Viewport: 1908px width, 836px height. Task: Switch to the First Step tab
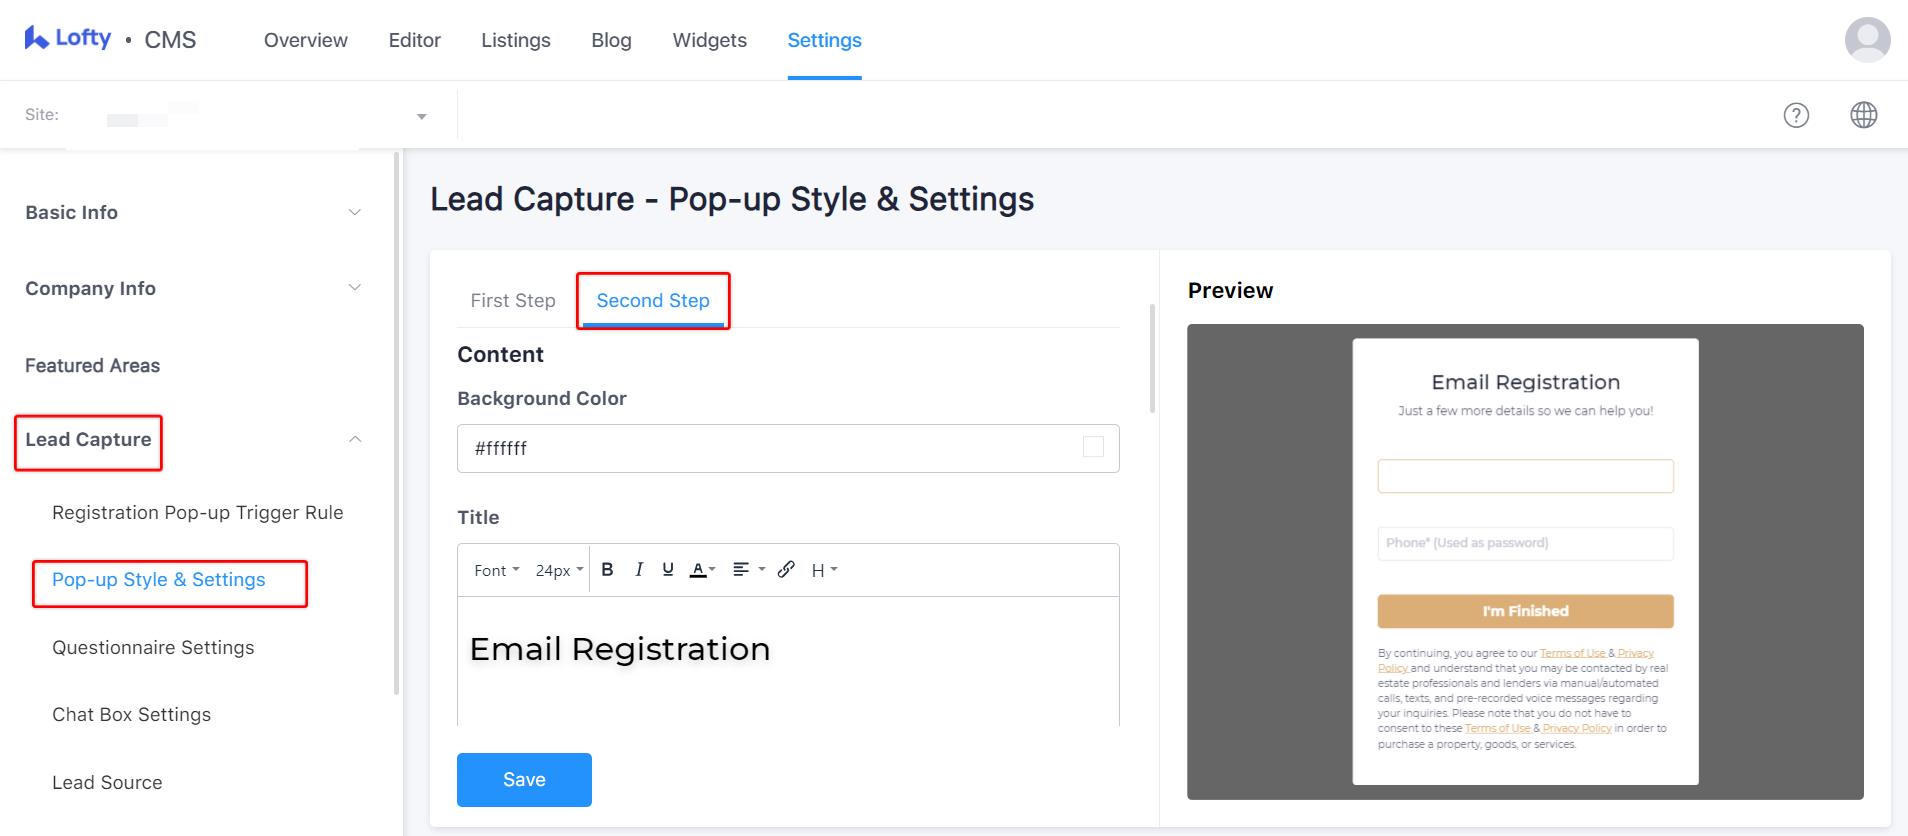[513, 301]
